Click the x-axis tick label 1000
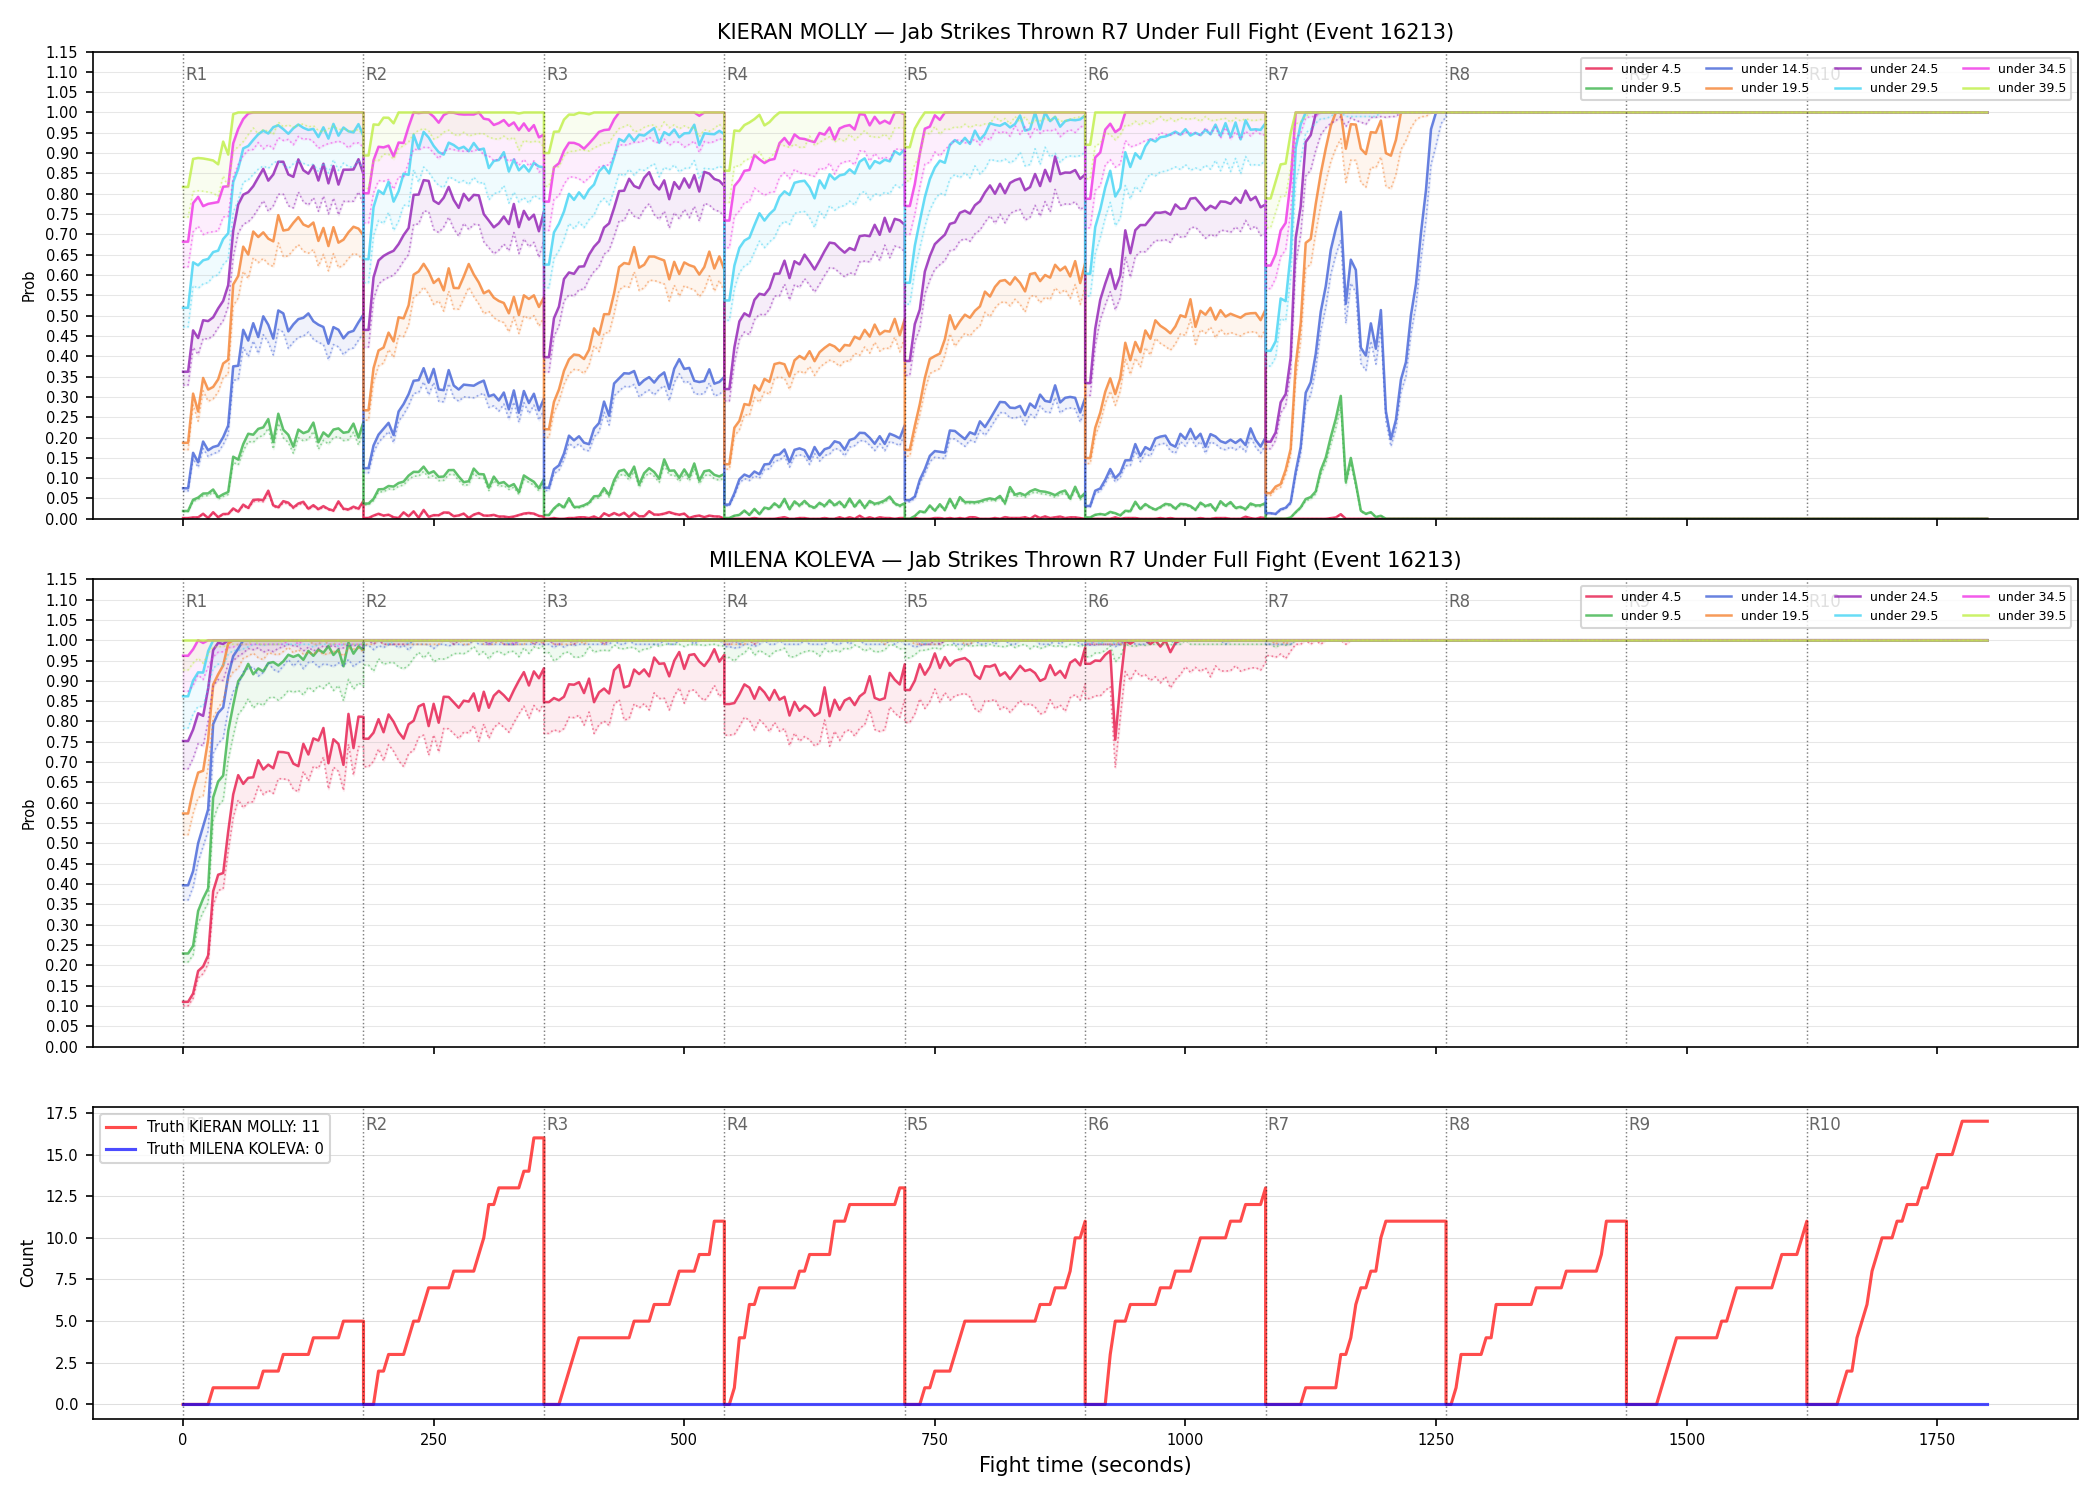The width and height of the screenshot is (2100, 1500). 1185,1440
